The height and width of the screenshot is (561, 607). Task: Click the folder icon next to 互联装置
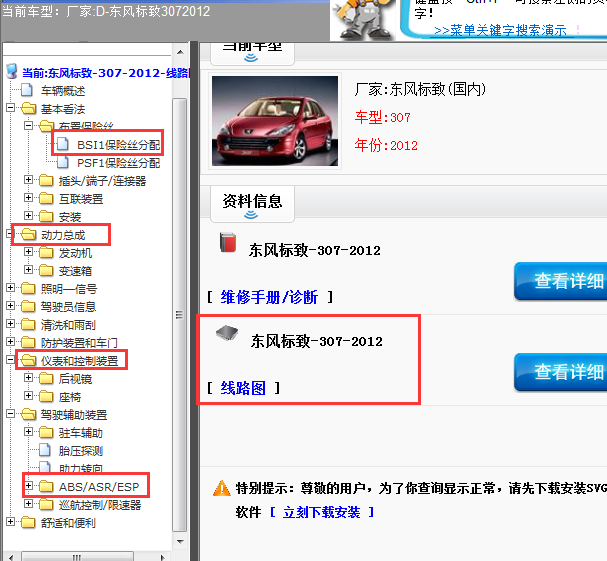click(x=46, y=199)
